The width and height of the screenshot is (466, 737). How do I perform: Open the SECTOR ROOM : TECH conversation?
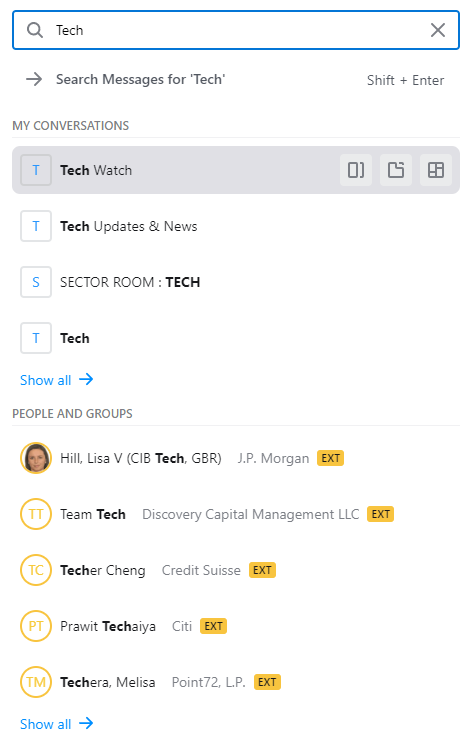pyautogui.click(x=236, y=282)
